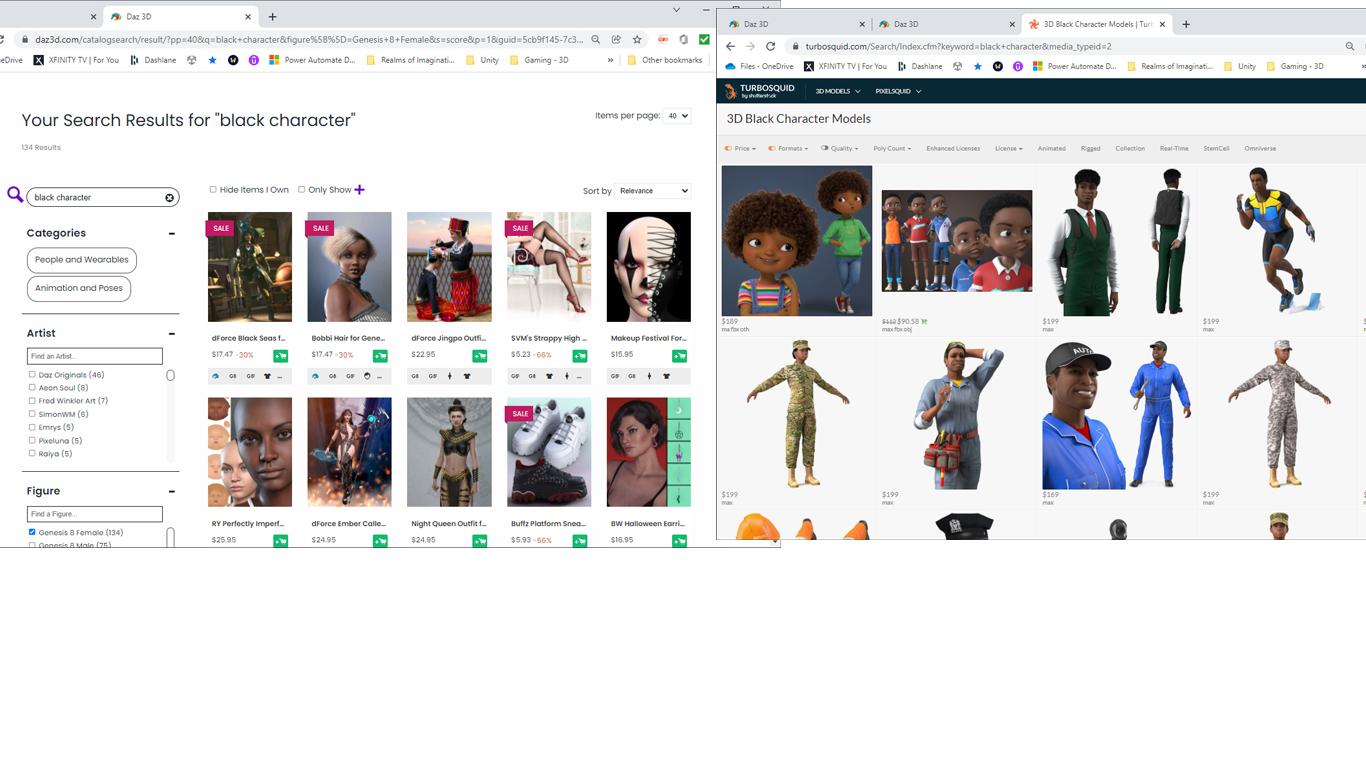Open the Price filter dropdown on TurboSquid
The height and width of the screenshot is (768, 1366).
click(741, 148)
